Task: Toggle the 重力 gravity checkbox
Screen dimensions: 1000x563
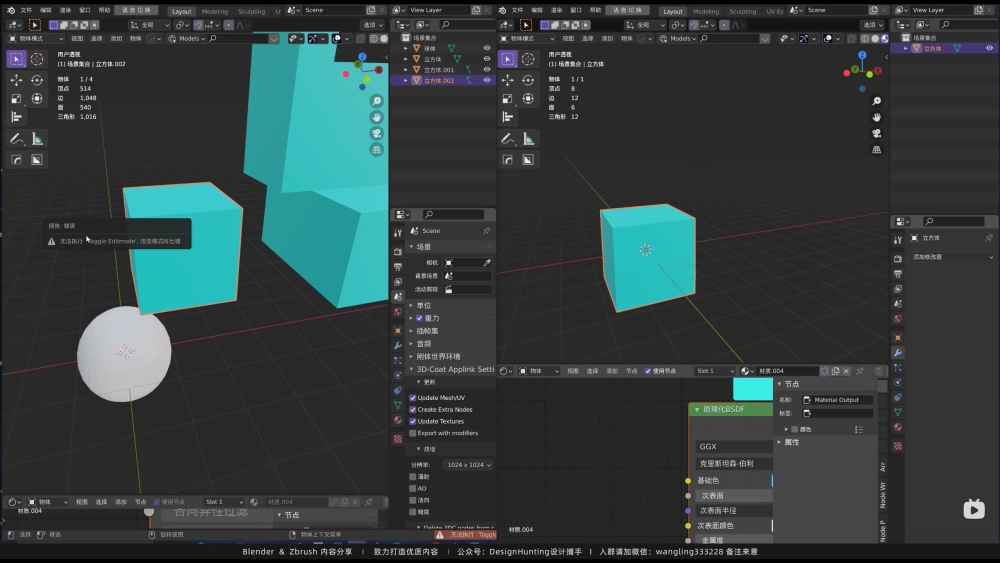Action: pyautogui.click(x=420, y=318)
